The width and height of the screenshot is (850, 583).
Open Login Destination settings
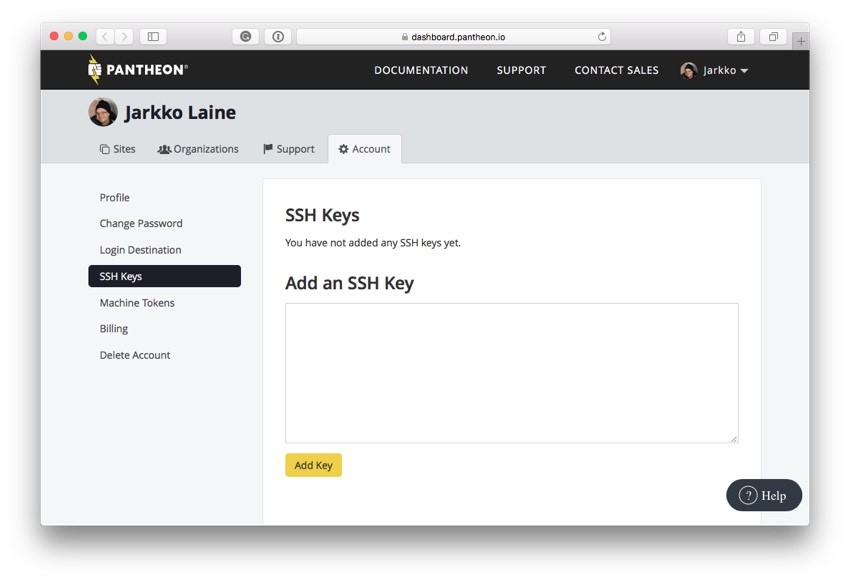coord(140,250)
